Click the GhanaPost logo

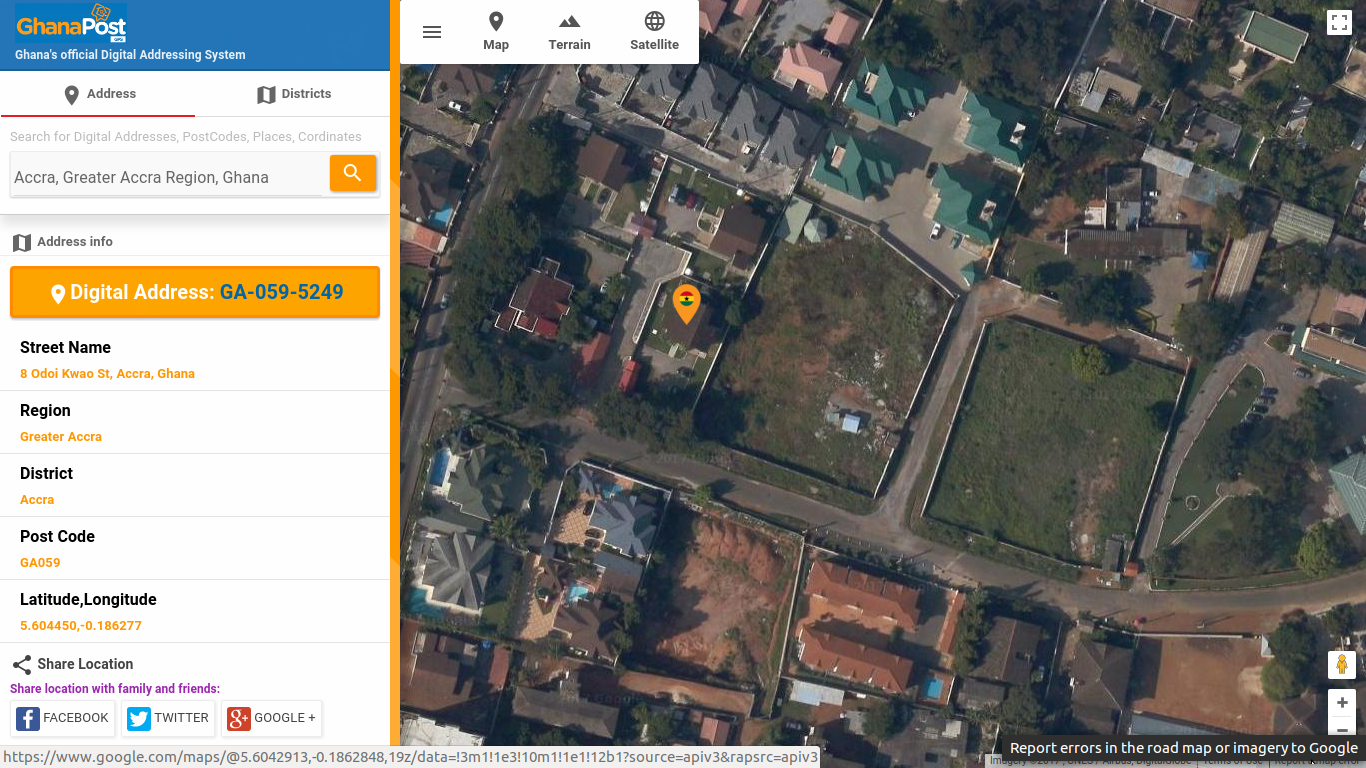[71, 24]
